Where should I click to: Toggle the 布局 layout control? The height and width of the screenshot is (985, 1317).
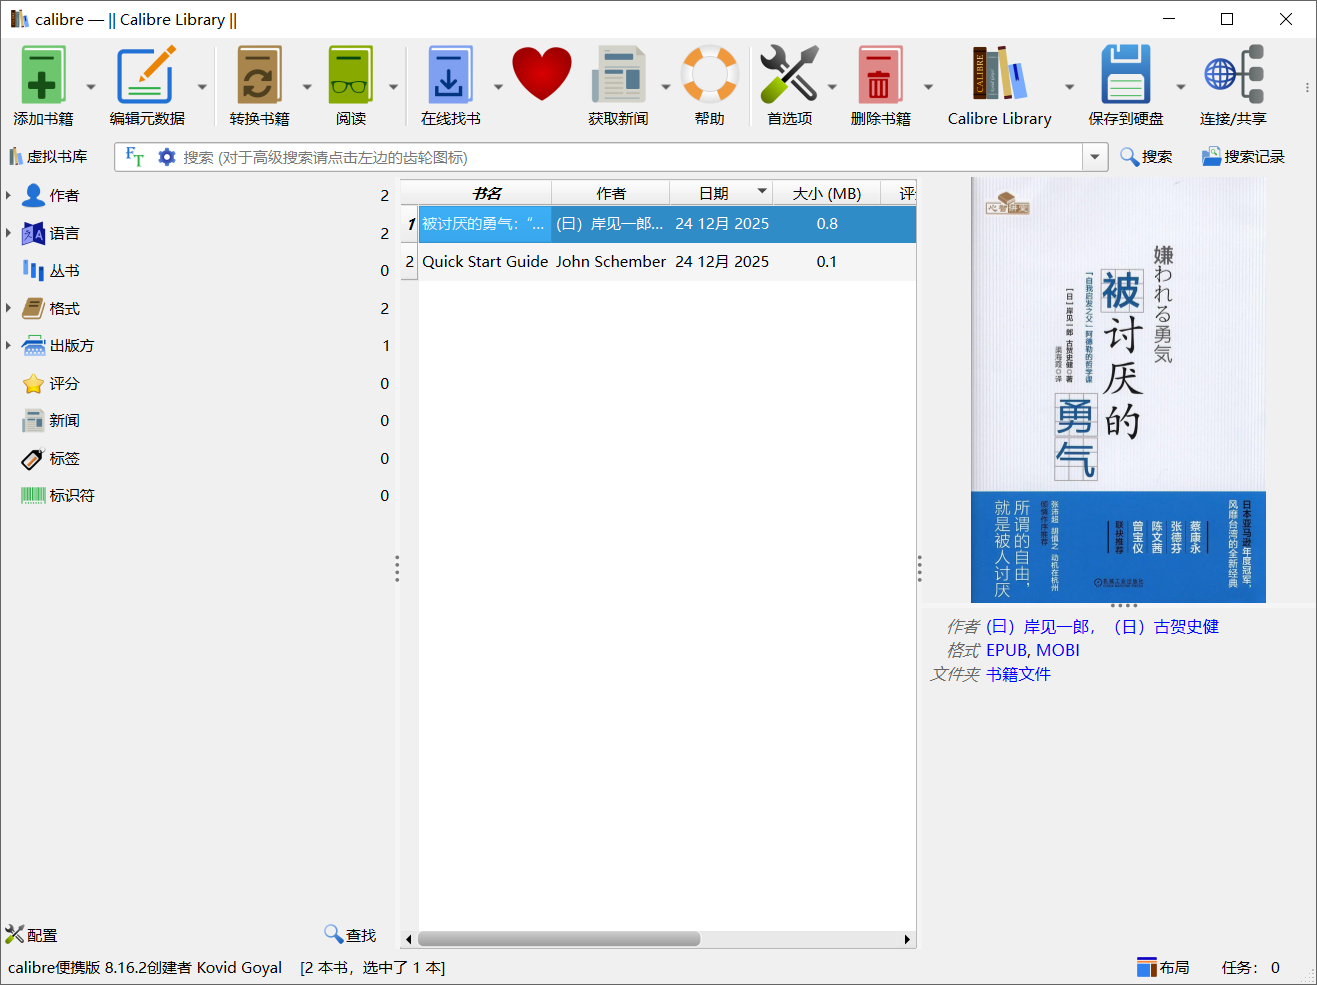[1162, 966]
